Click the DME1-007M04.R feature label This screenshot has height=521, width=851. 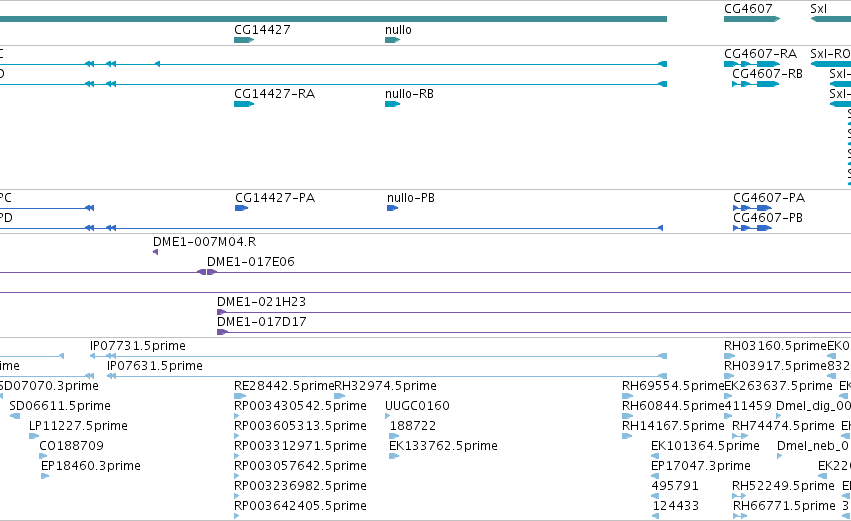(205, 242)
